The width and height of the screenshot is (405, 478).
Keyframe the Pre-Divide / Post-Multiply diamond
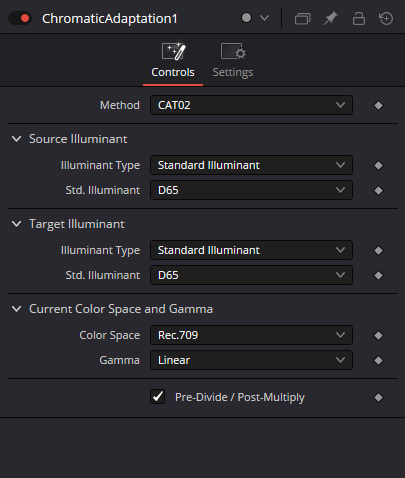pyautogui.click(x=378, y=397)
